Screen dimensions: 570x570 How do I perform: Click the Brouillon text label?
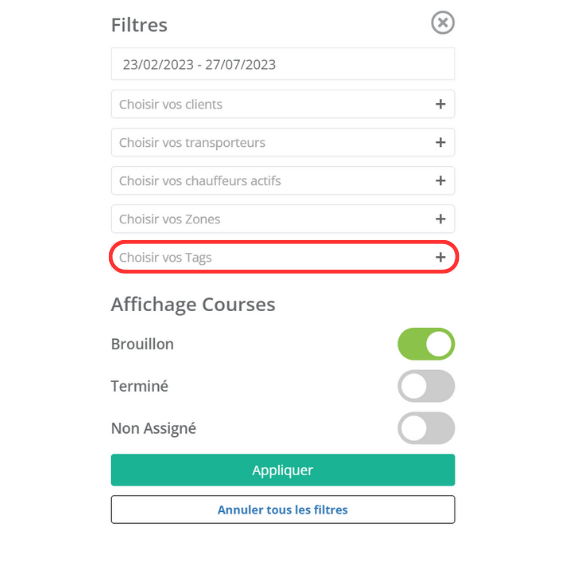coord(142,344)
